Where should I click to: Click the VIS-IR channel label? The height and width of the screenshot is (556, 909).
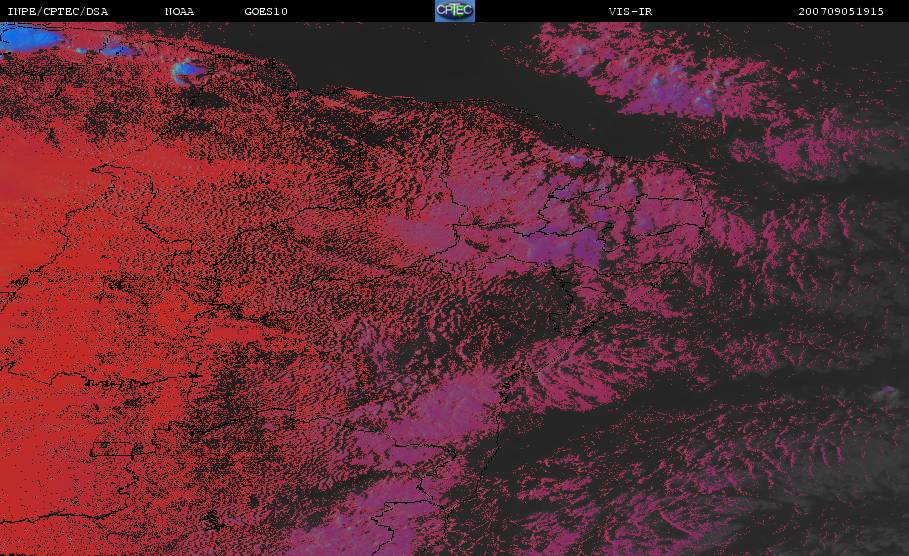click(x=630, y=12)
